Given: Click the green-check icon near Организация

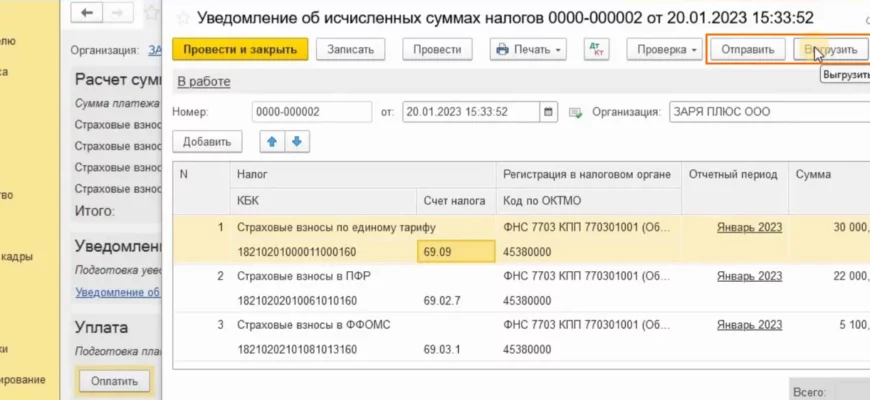Looking at the screenshot, I should tap(575, 113).
